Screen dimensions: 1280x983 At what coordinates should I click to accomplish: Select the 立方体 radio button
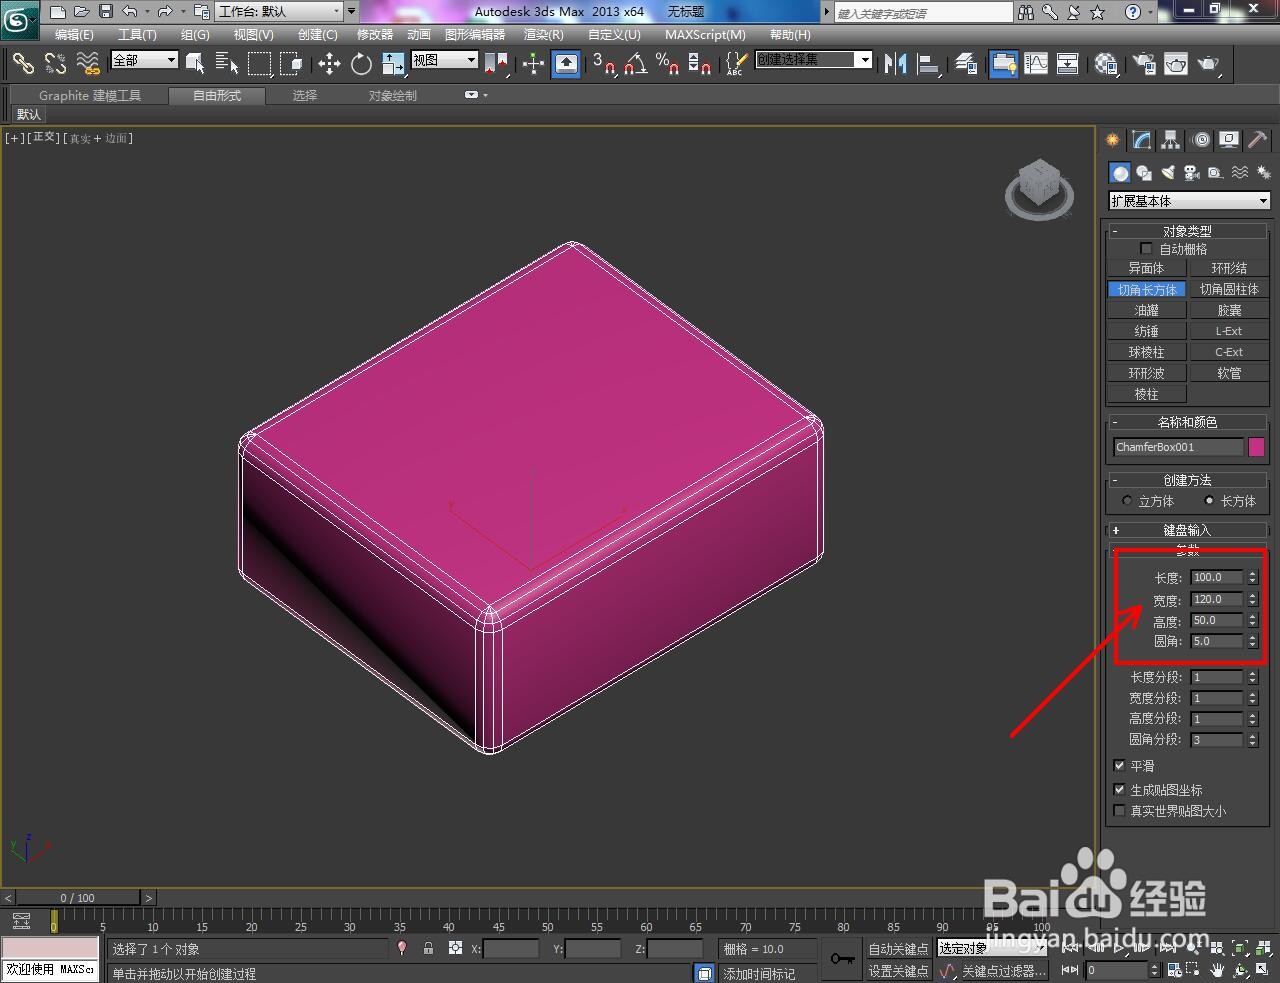tap(1127, 501)
